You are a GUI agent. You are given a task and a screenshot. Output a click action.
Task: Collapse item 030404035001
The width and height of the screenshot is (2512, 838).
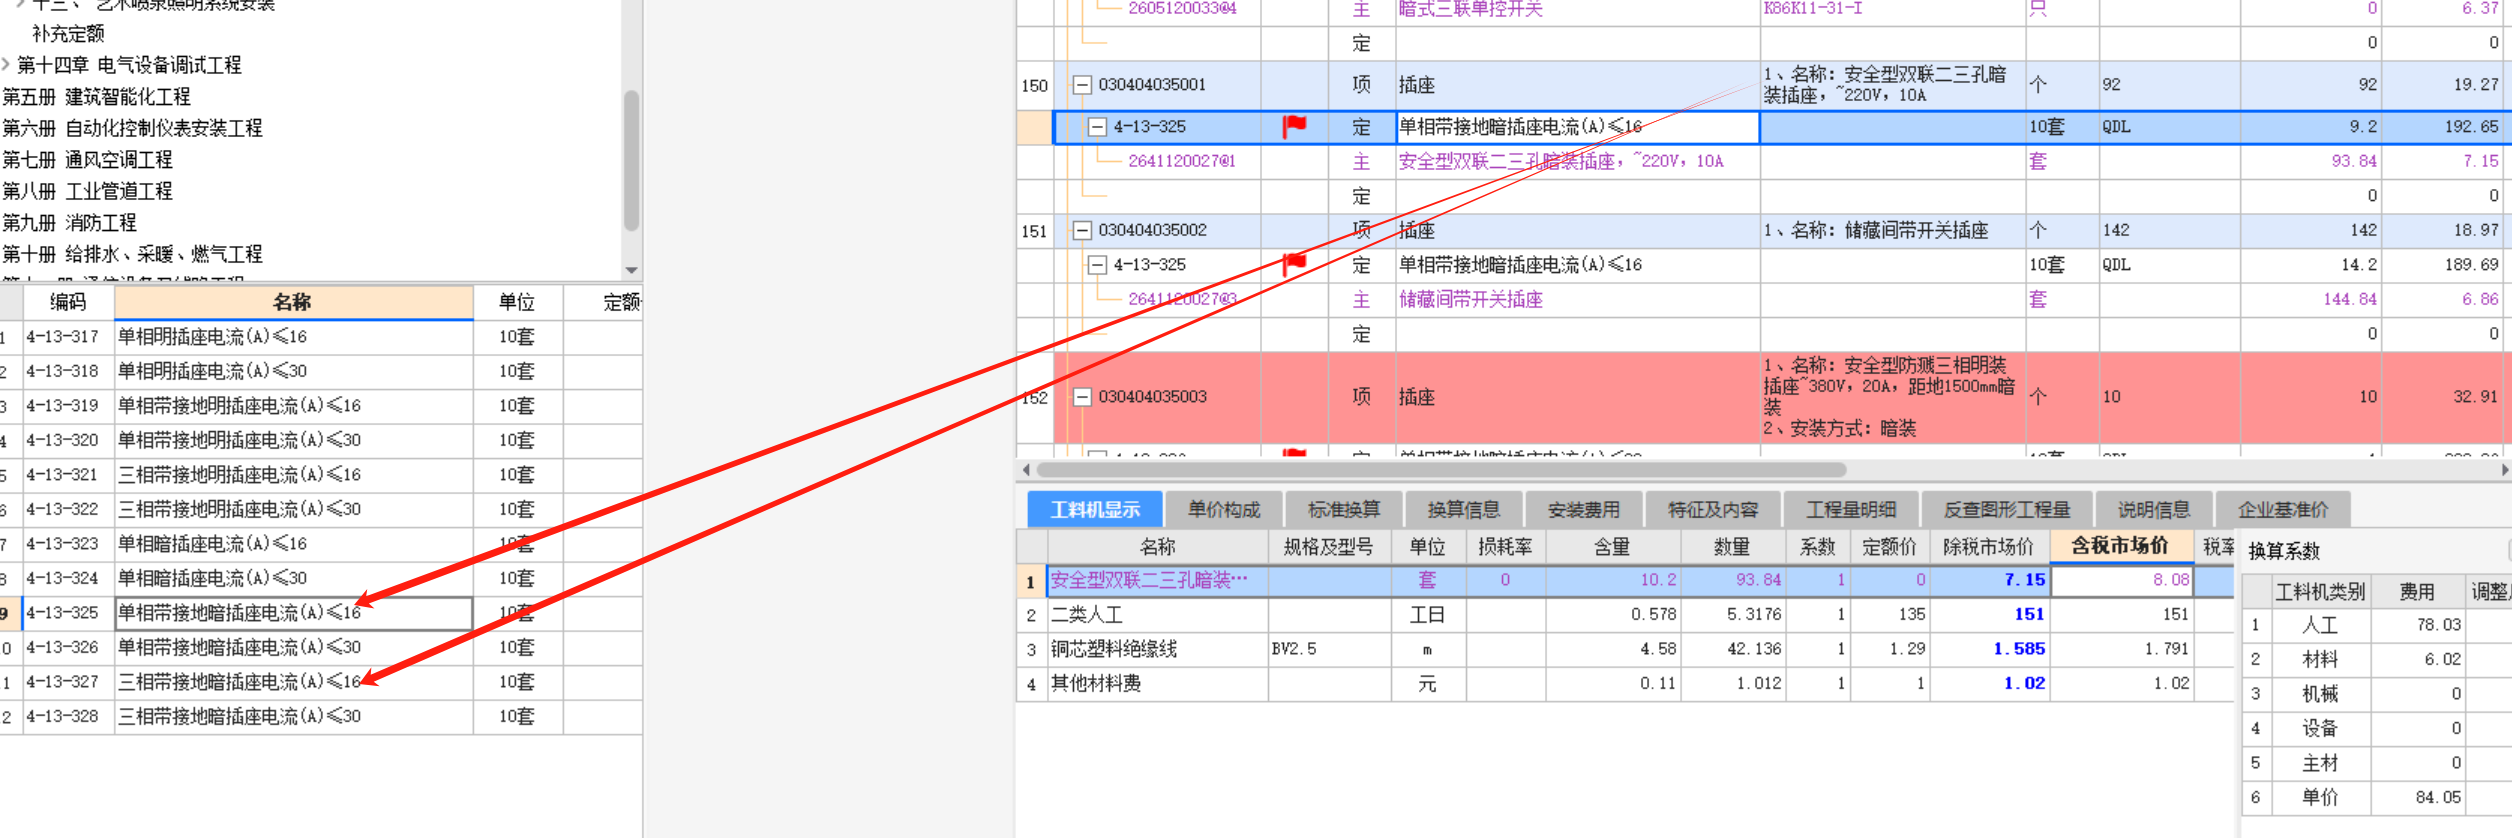coord(1082,85)
